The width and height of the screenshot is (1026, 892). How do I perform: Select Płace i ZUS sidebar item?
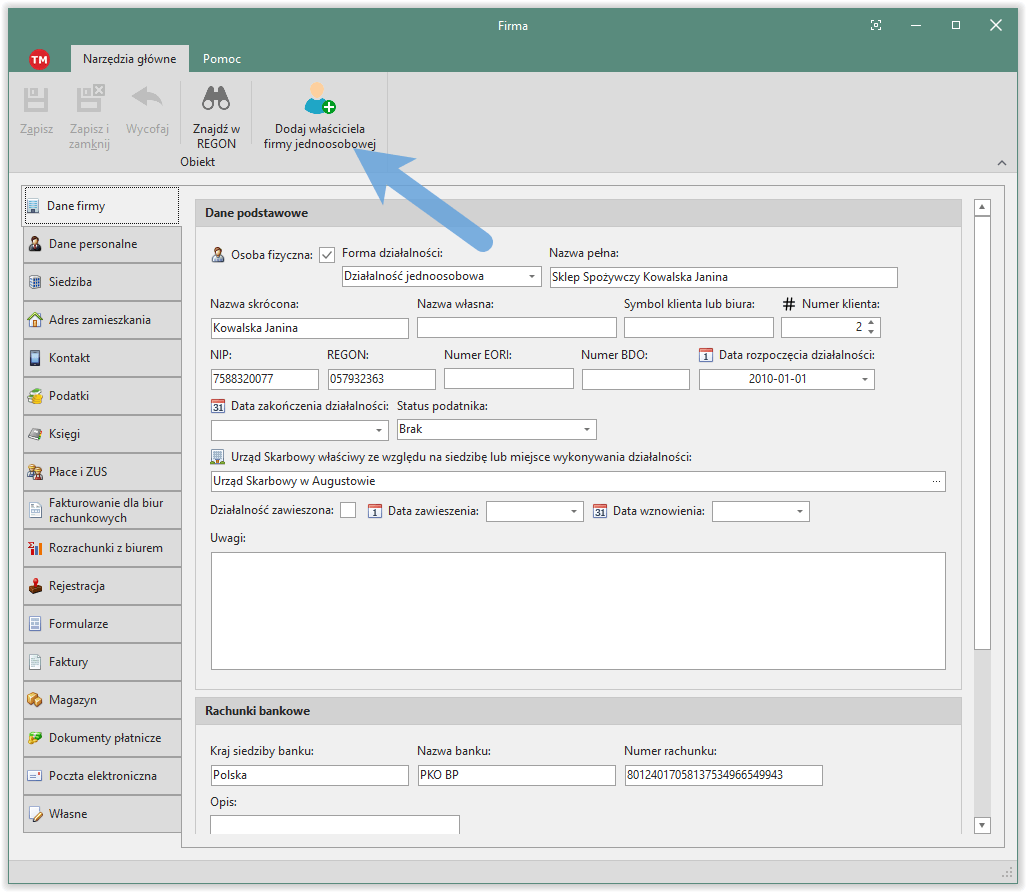point(102,472)
